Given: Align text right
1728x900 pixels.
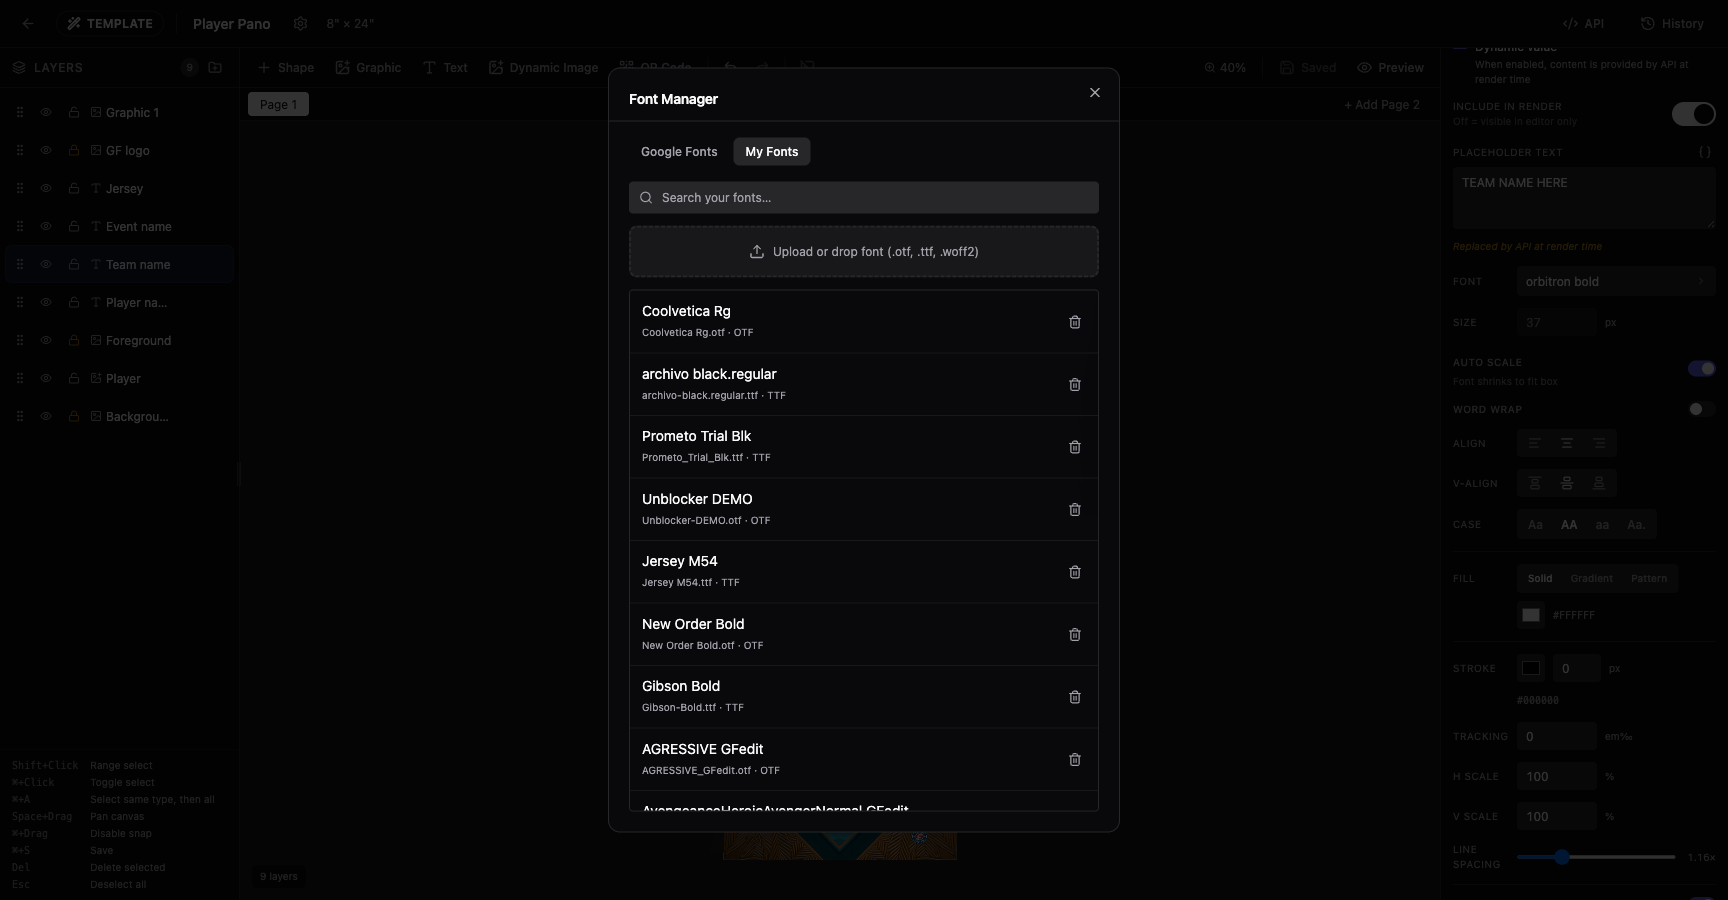Looking at the screenshot, I should pyautogui.click(x=1600, y=443).
